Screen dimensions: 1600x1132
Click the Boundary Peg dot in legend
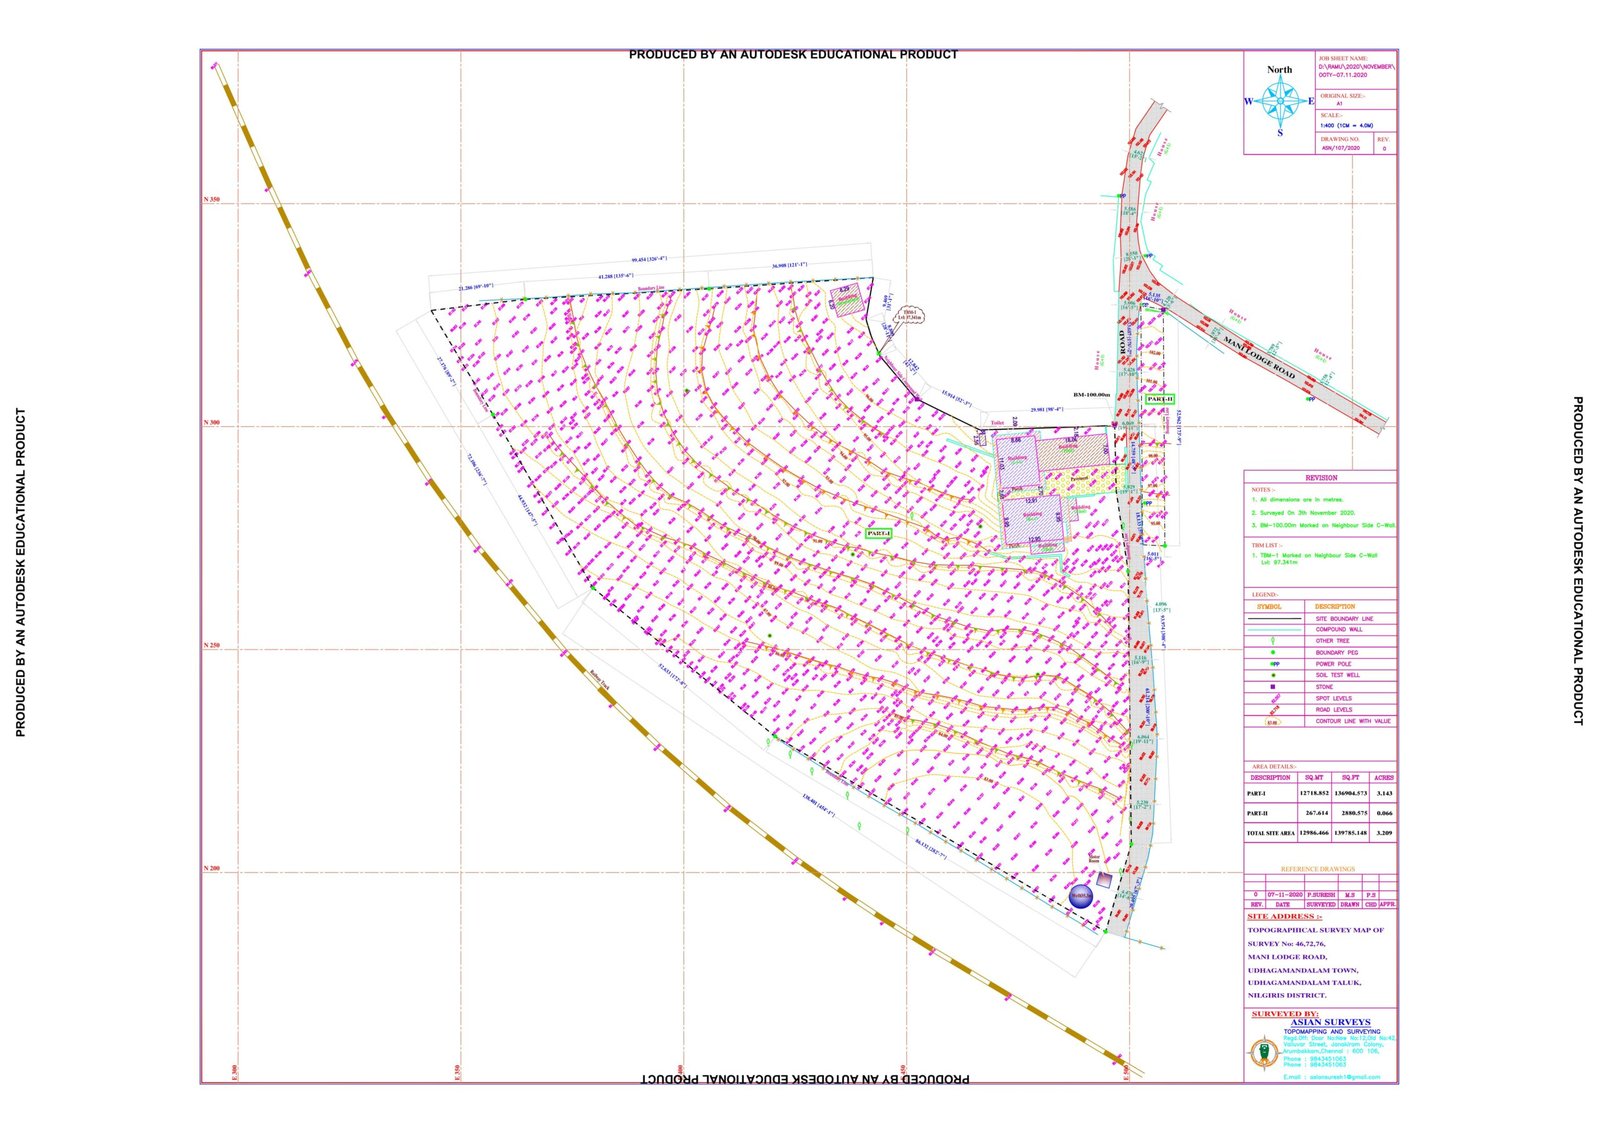[x=1273, y=652]
